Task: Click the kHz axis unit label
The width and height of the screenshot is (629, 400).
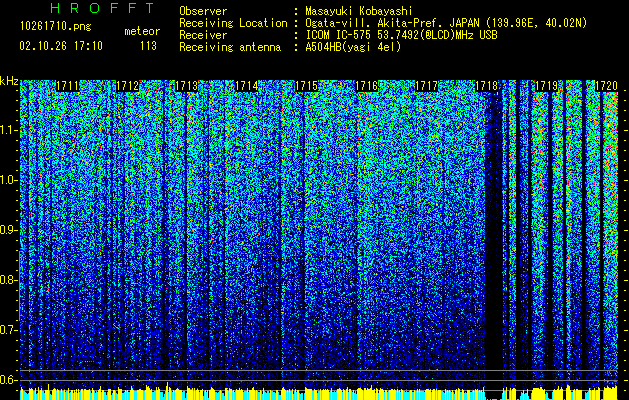Action: pyautogui.click(x=9, y=81)
